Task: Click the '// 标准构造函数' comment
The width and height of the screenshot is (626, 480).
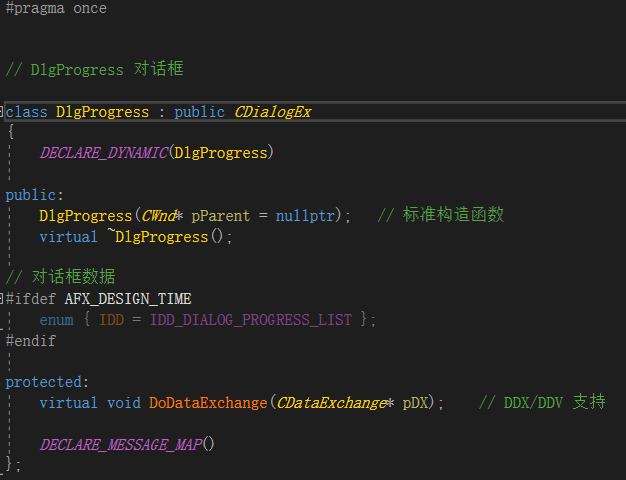Action: 441,215
